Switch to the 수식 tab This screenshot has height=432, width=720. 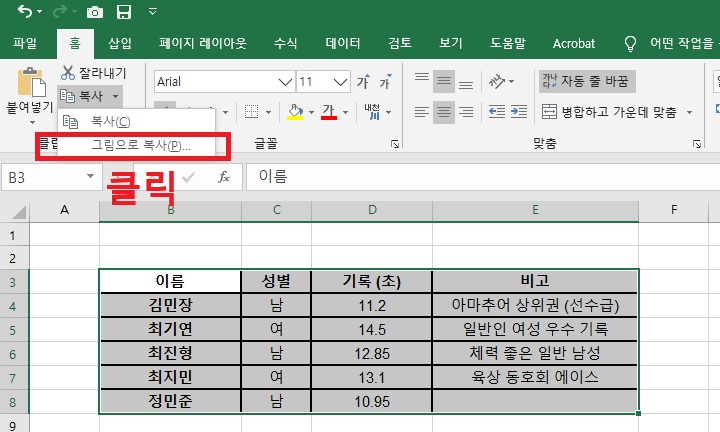pyautogui.click(x=286, y=44)
